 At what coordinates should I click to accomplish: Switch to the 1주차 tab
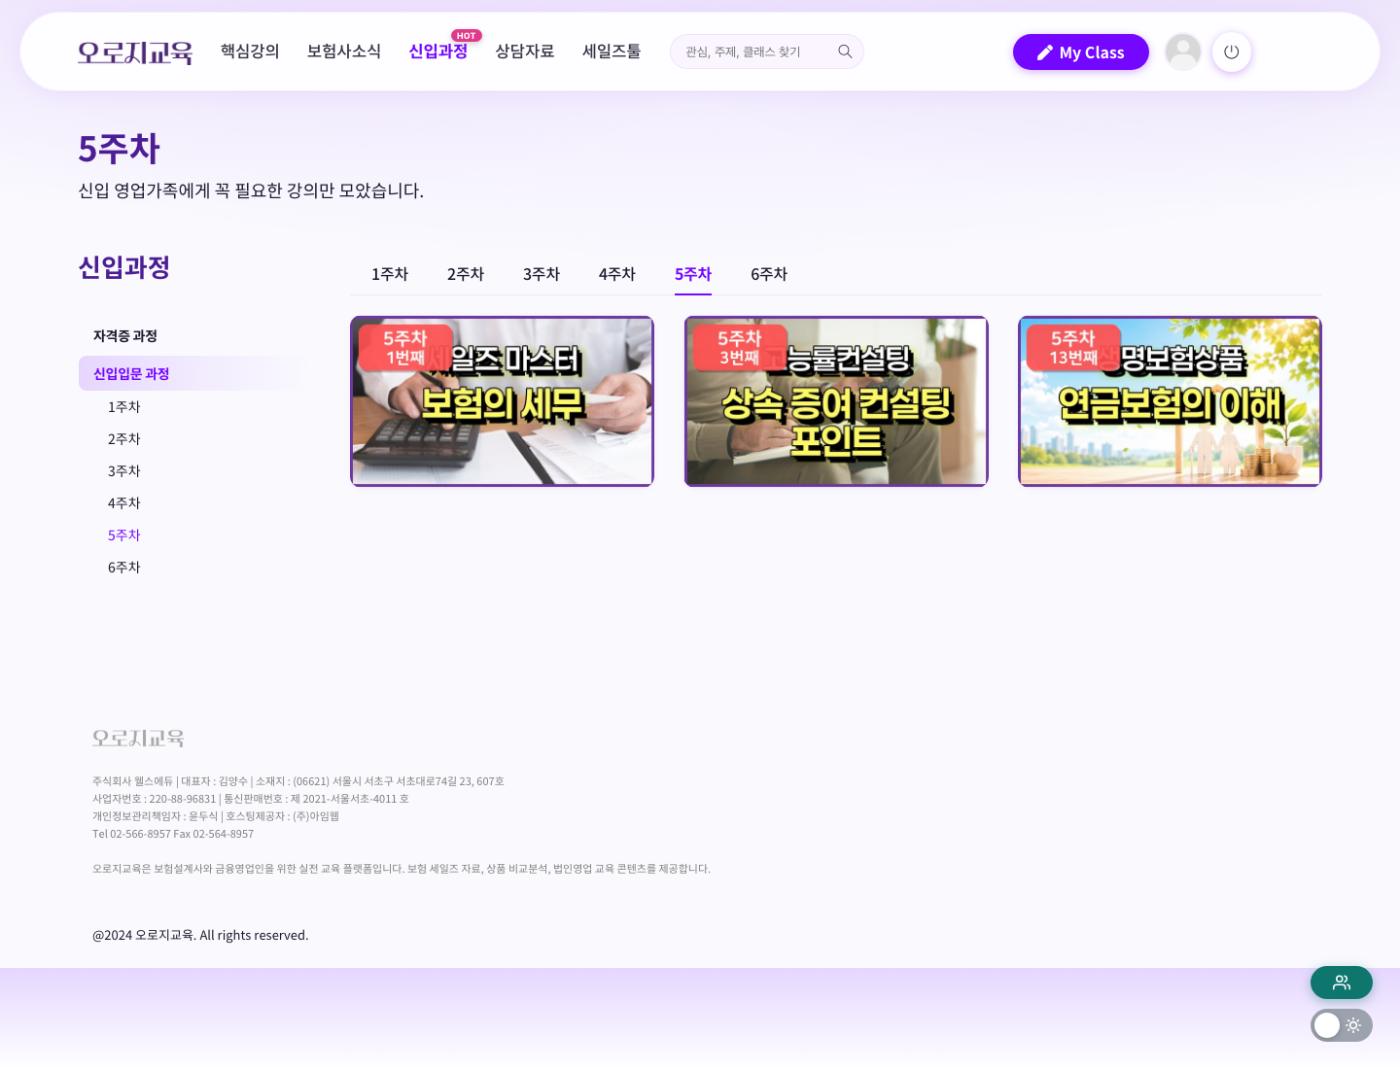point(390,274)
